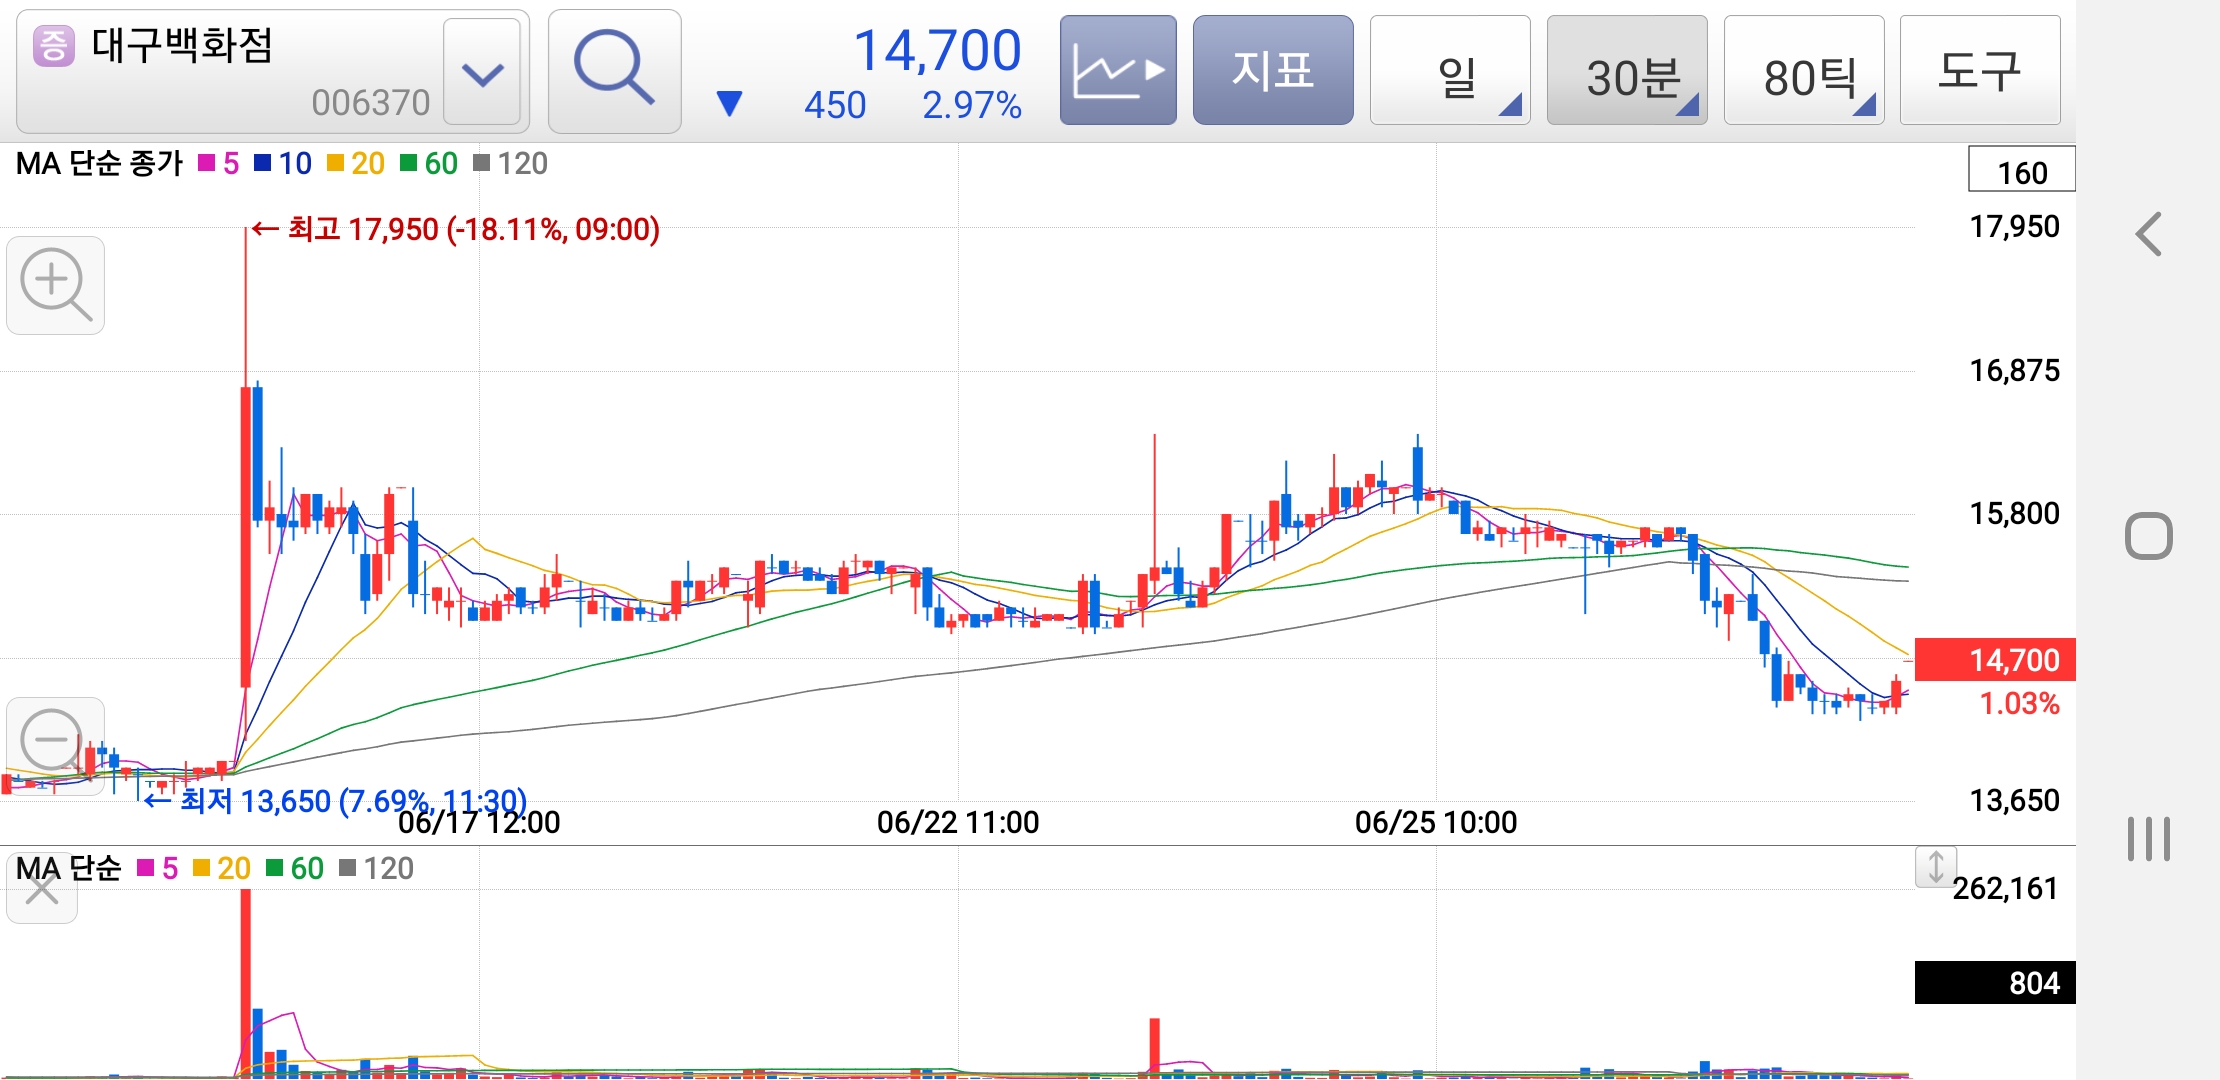Tap the 1.03% red percentage on axis
2220x1080 pixels.
point(2020,704)
